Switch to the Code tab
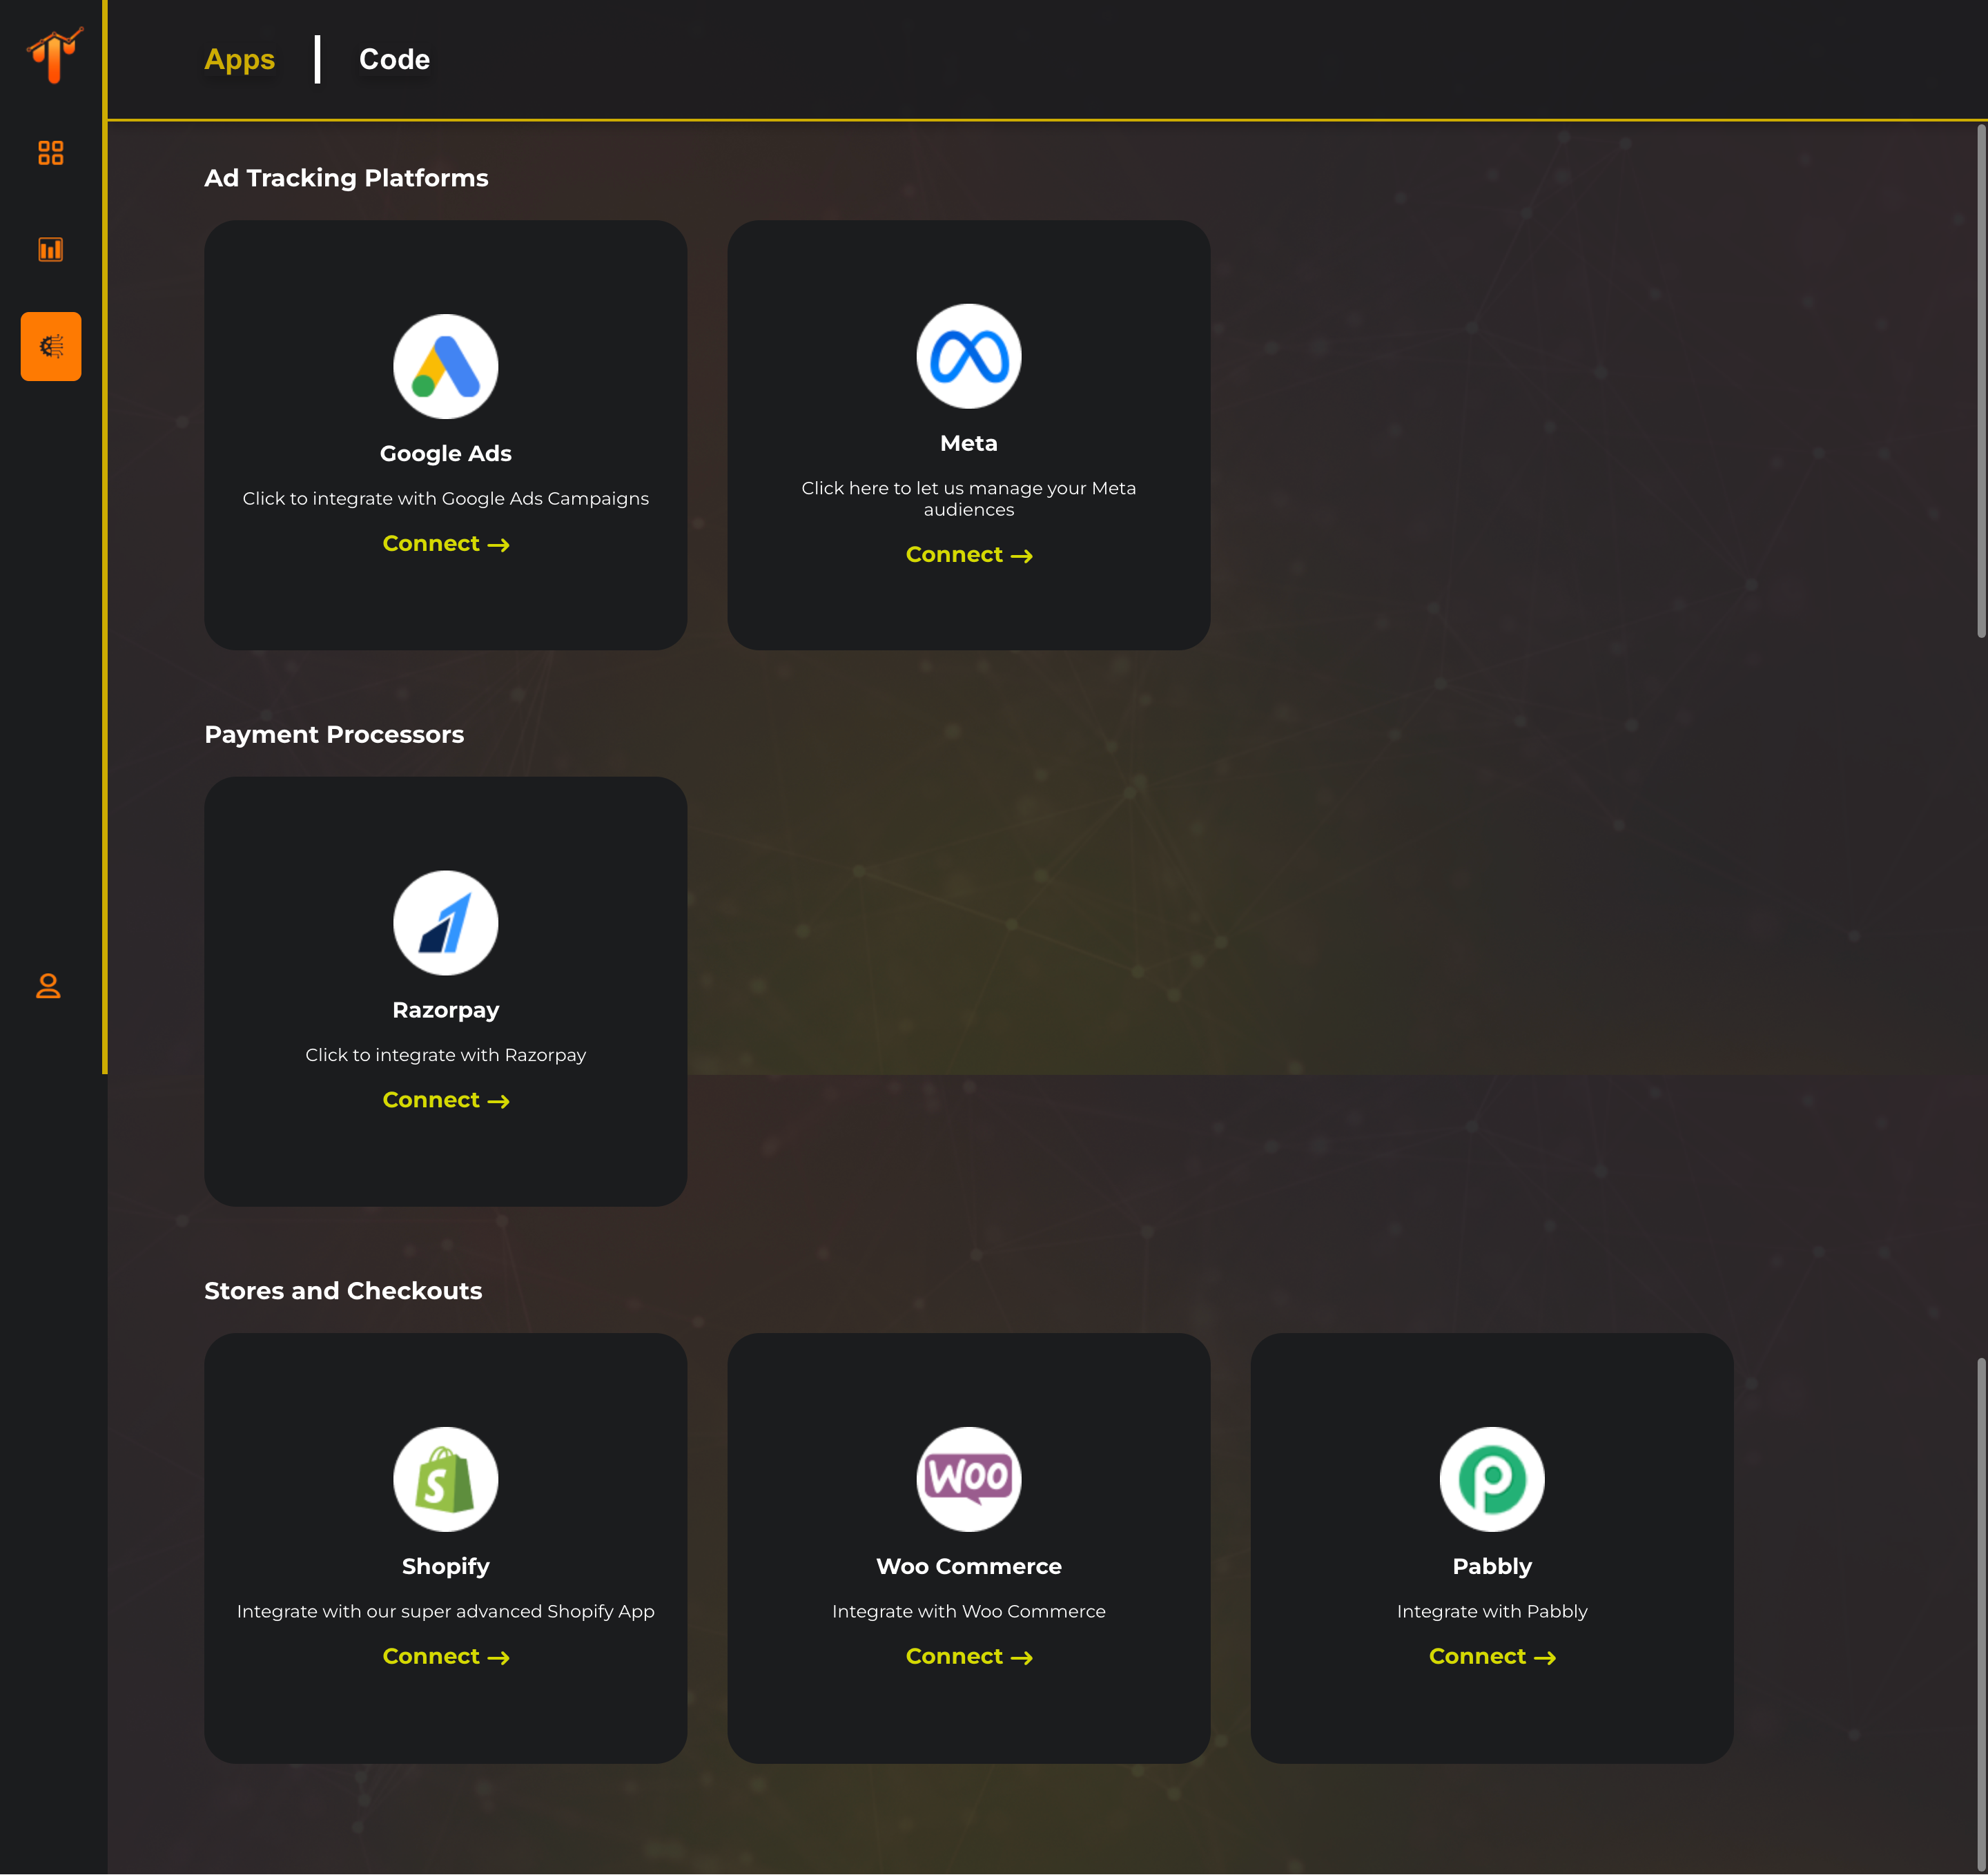Screen dimensions: 1988x1875 394,60
